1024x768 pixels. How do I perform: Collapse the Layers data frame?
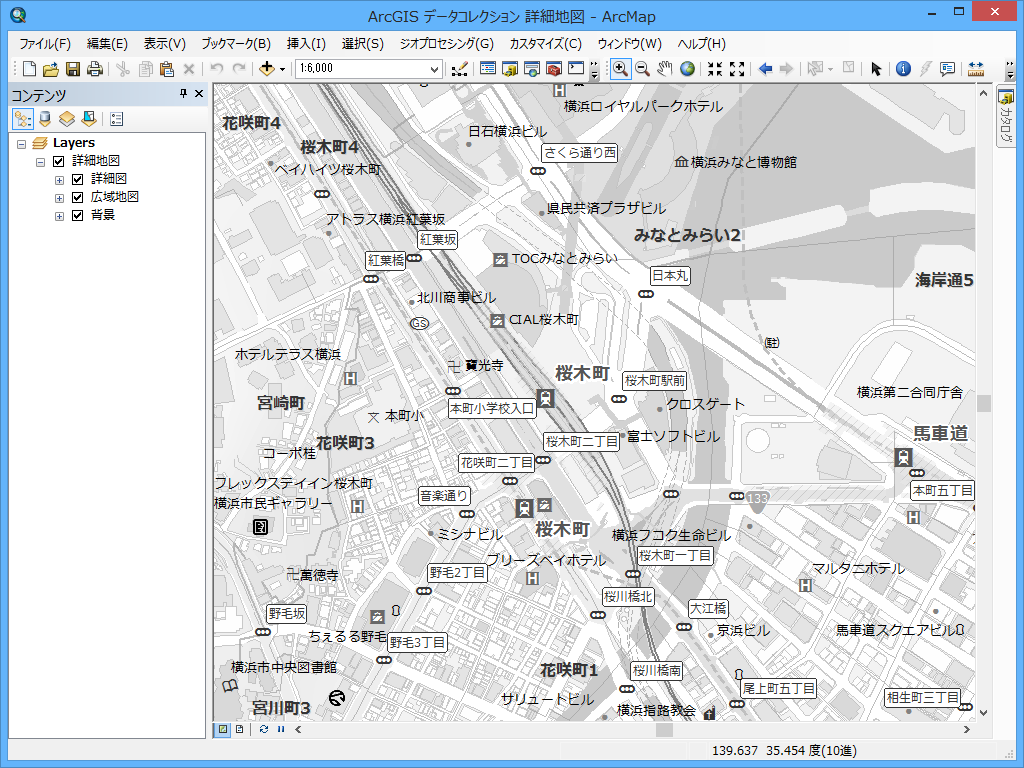coord(22,144)
